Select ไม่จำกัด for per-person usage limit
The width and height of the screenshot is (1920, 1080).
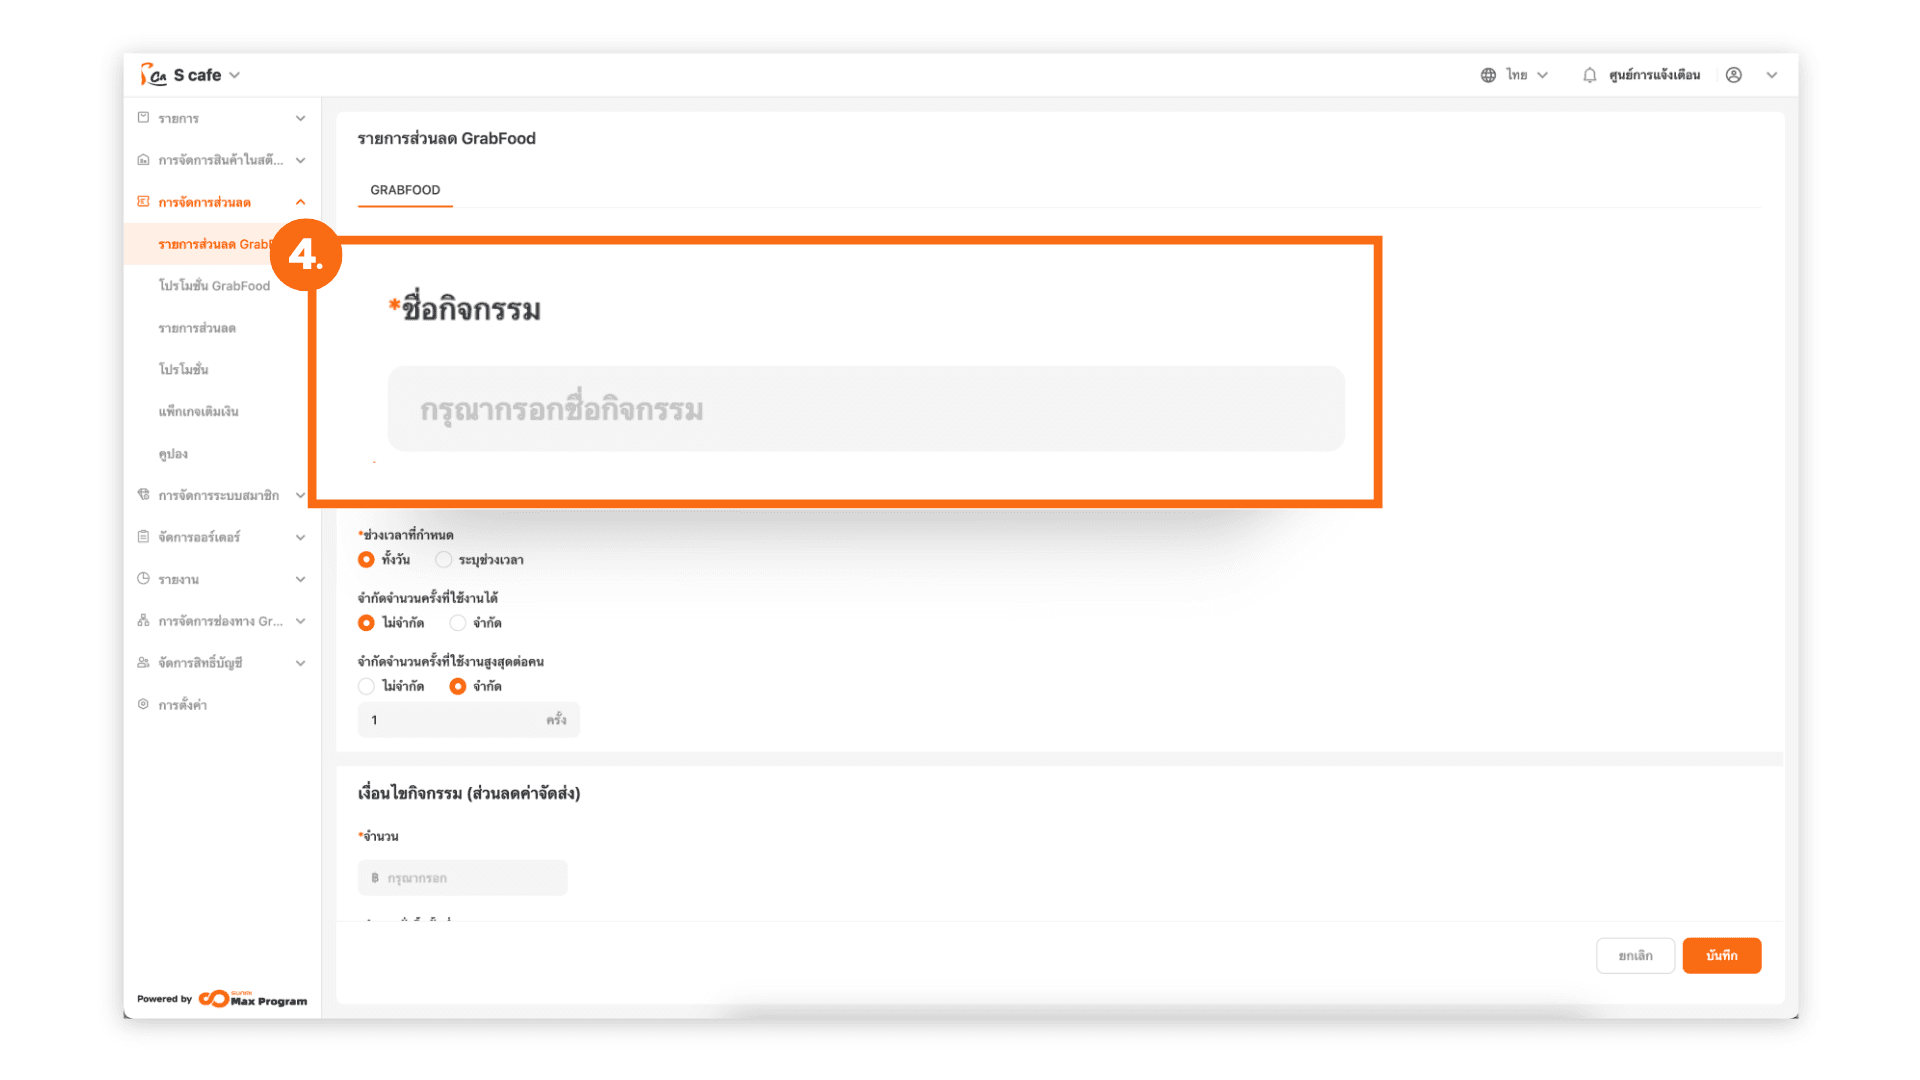coord(367,686)
